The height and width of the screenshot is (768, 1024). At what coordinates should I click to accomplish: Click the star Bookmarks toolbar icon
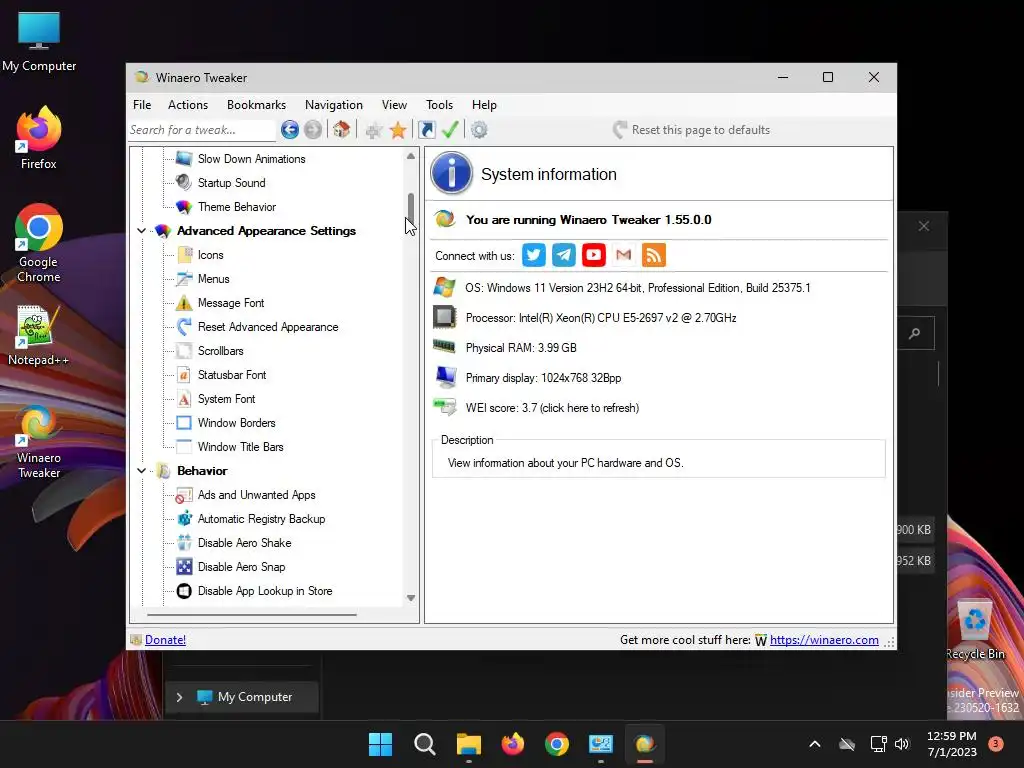click(398, 130)
